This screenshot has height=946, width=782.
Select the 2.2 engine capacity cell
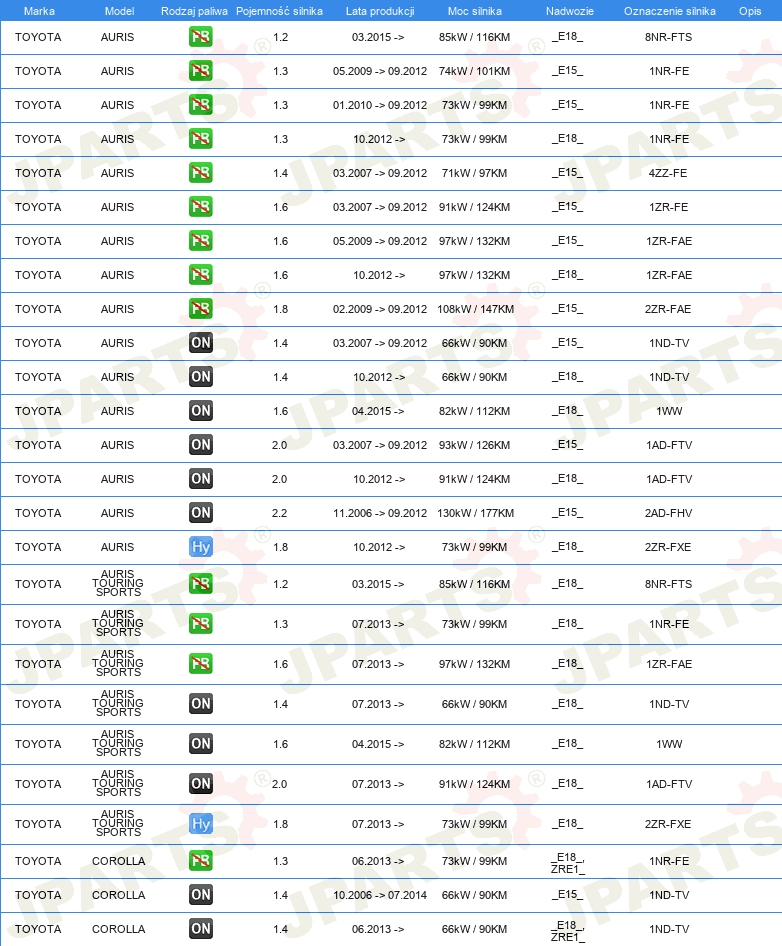(279, 513)
